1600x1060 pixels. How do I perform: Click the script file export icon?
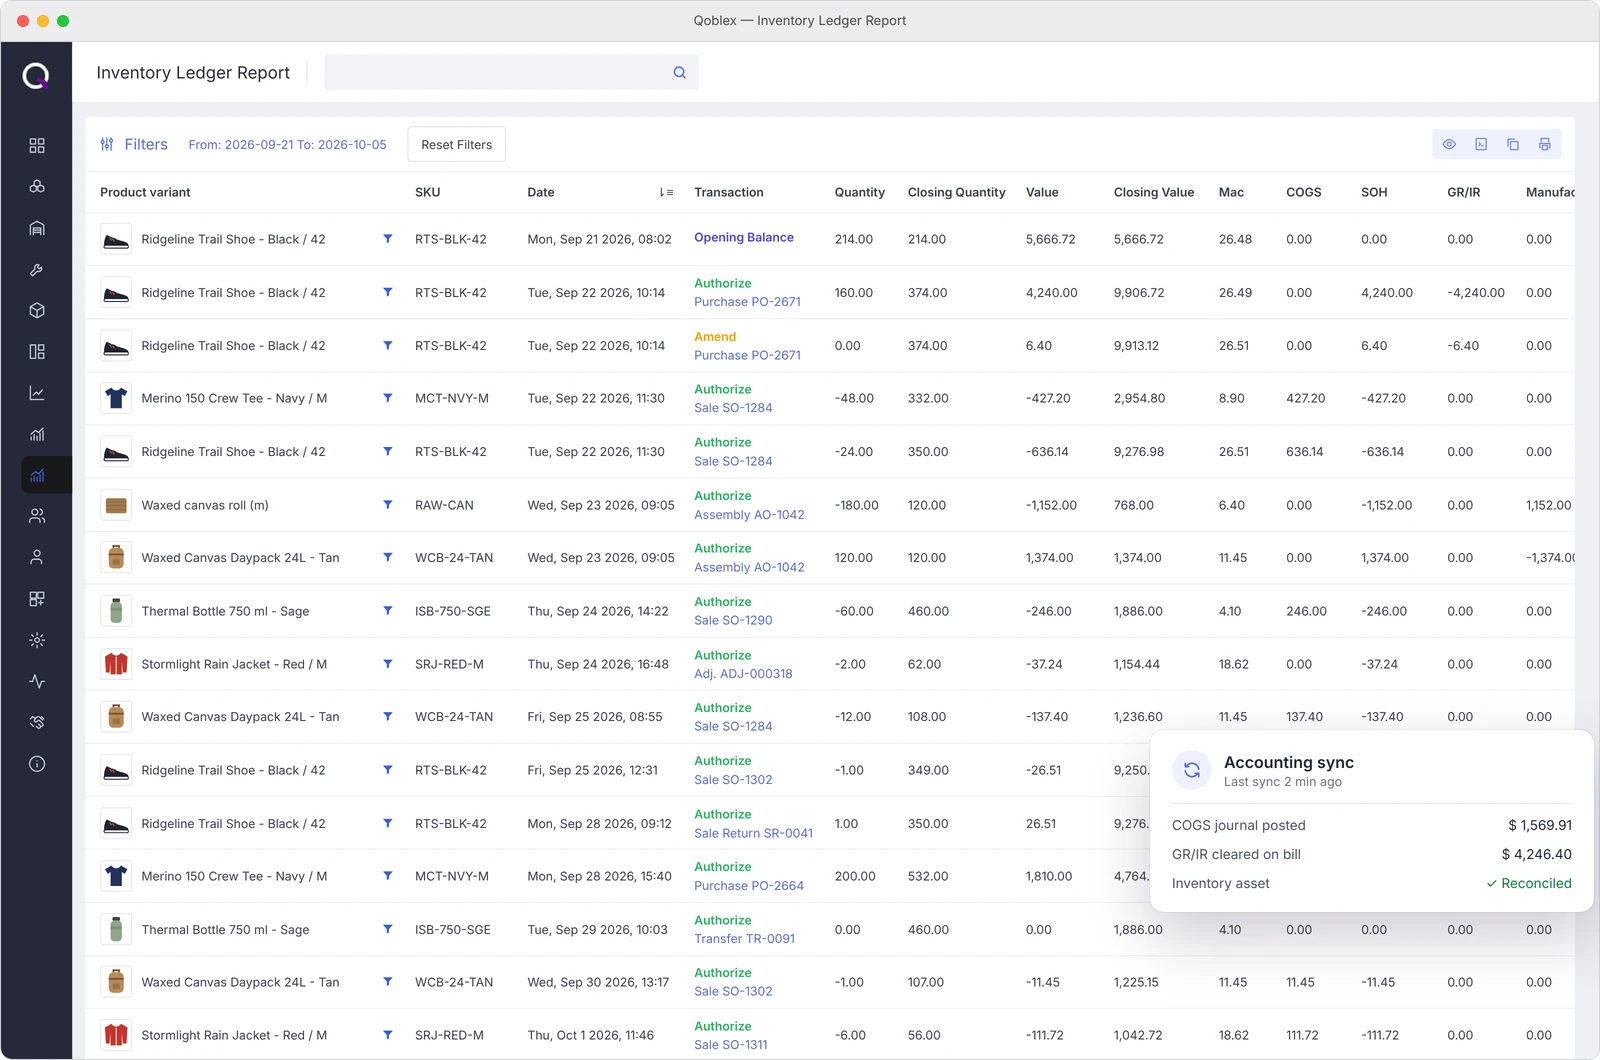1481,144
